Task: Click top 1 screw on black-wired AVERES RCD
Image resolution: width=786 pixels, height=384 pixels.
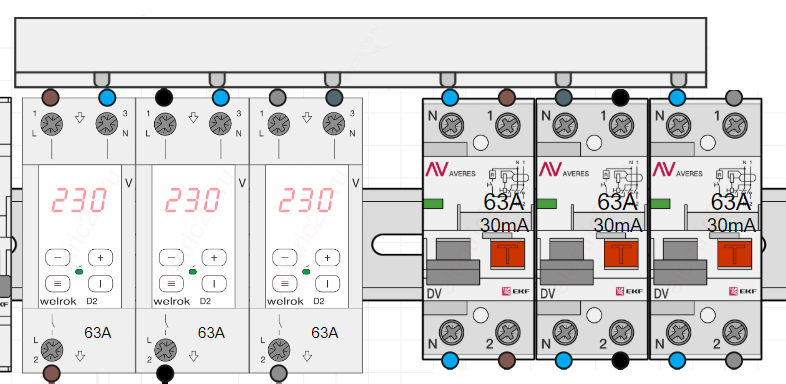Action: (x=621, y=126)
